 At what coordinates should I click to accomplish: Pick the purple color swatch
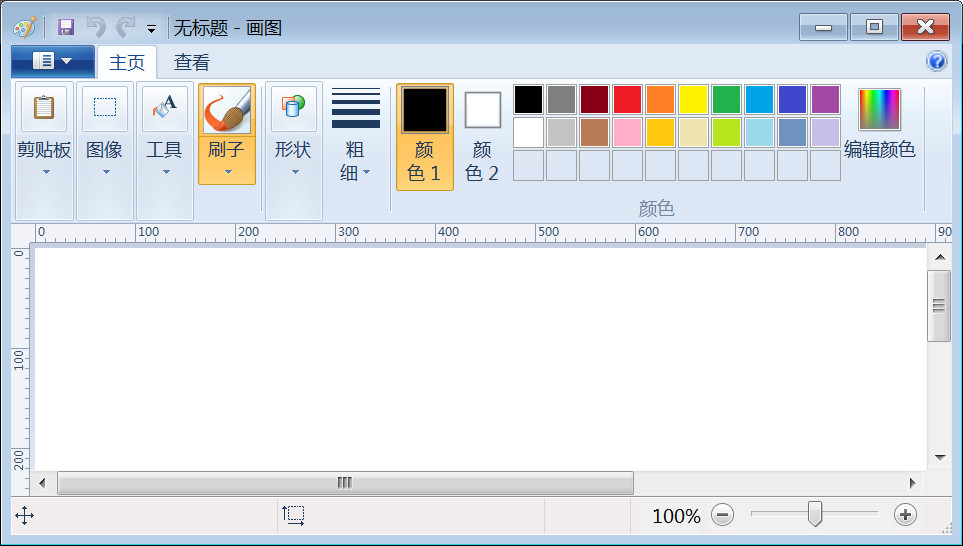pos(825,99)
